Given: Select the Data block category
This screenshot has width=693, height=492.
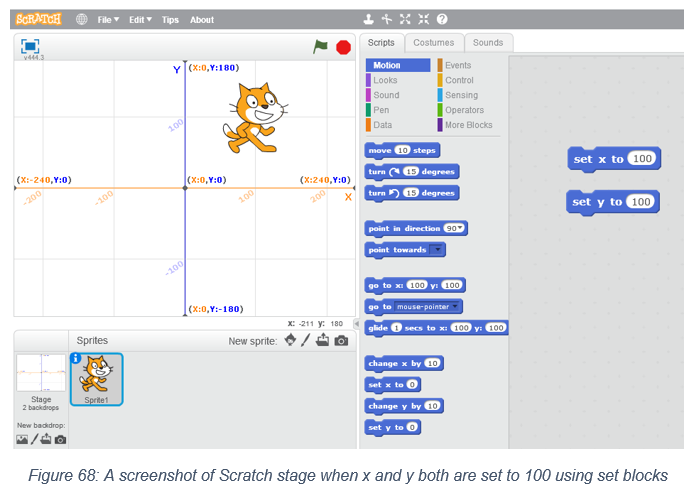Looking at the screenshot, I should coord(382,125).
